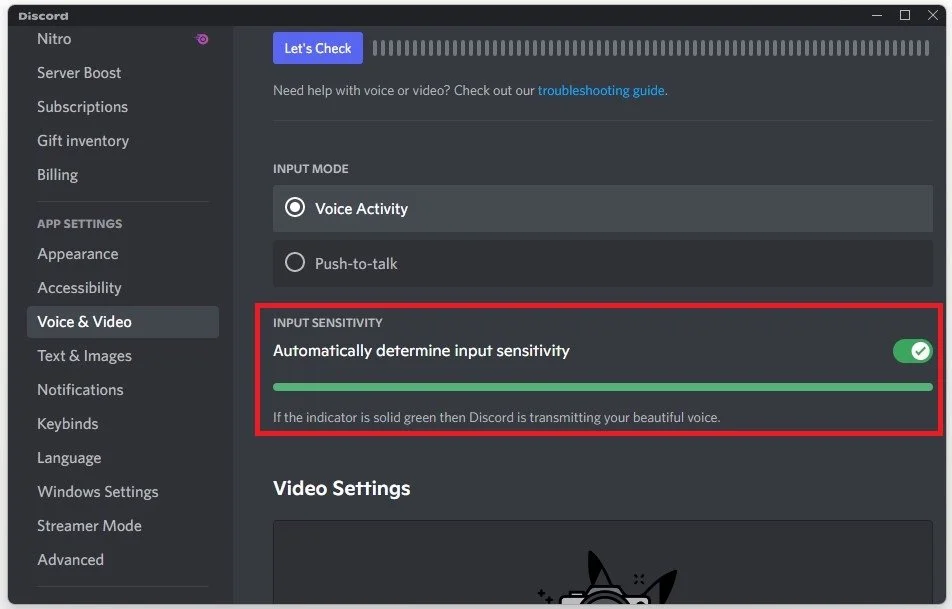Select Voice & Video settings
952x609 pixels.
tap(123, 322)
